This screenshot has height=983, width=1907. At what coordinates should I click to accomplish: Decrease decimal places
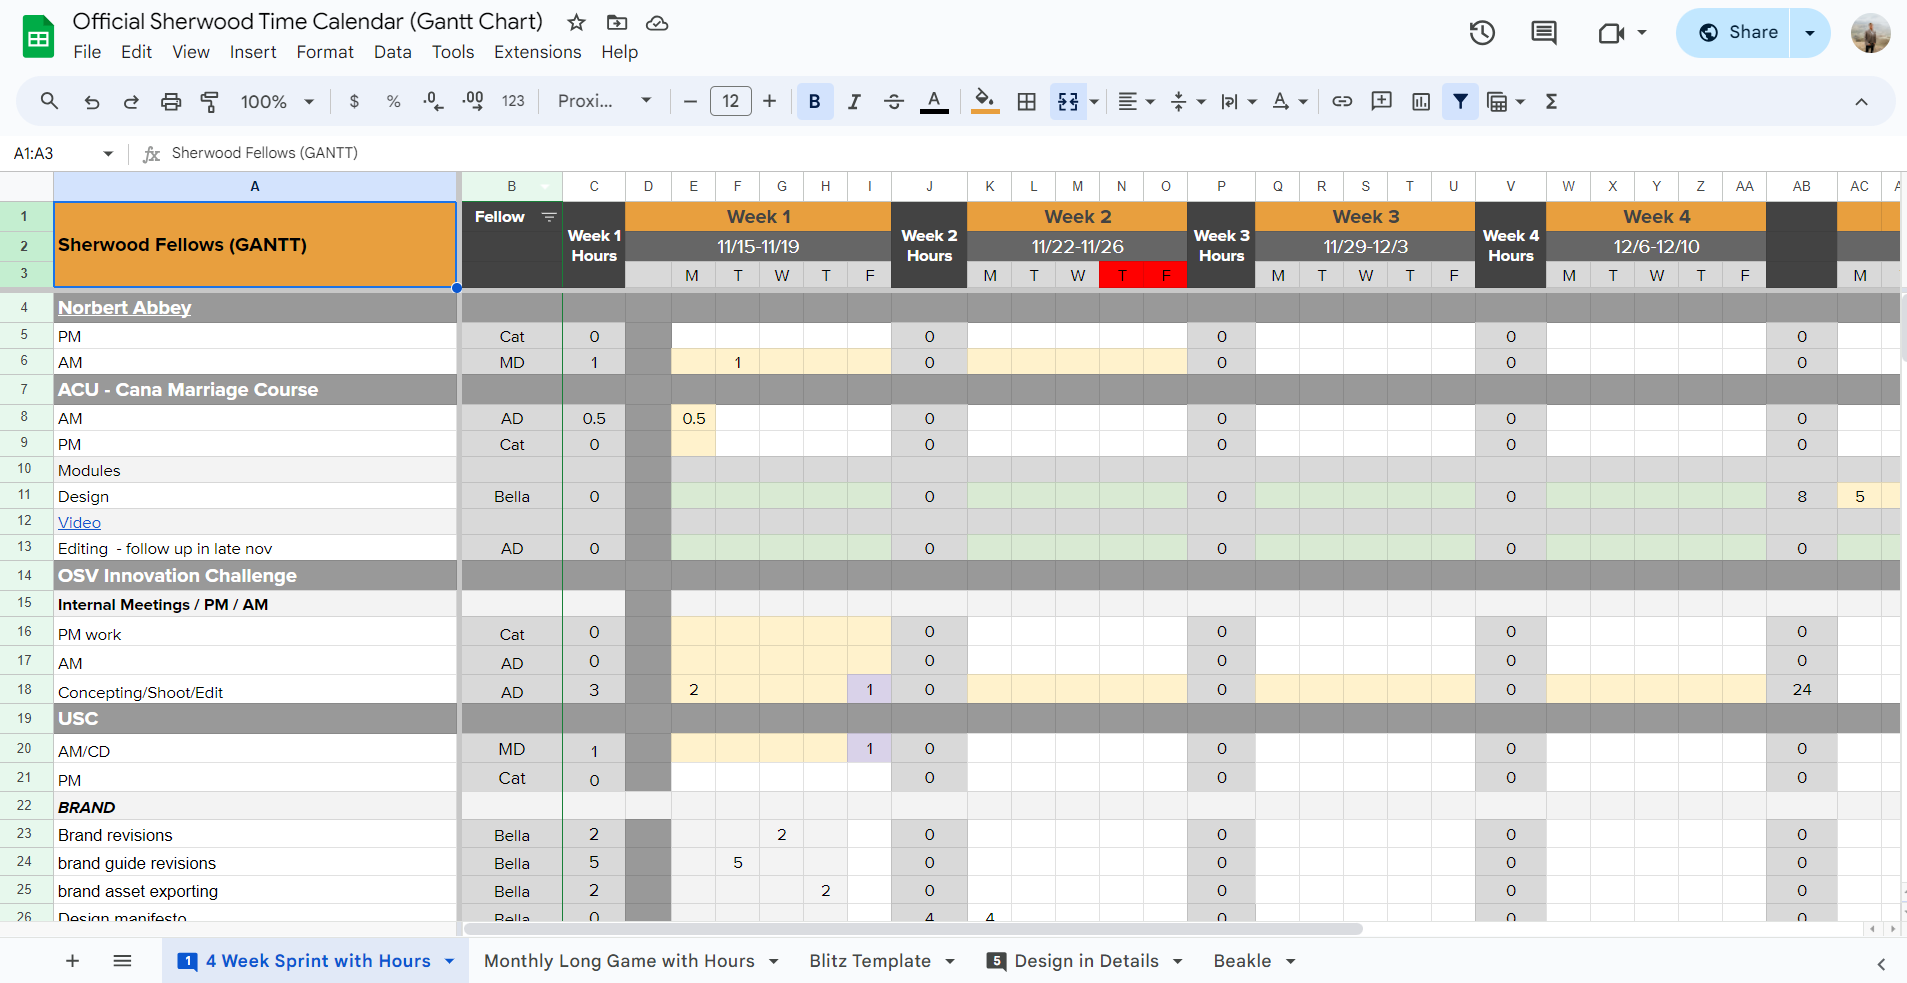point(433,101)
